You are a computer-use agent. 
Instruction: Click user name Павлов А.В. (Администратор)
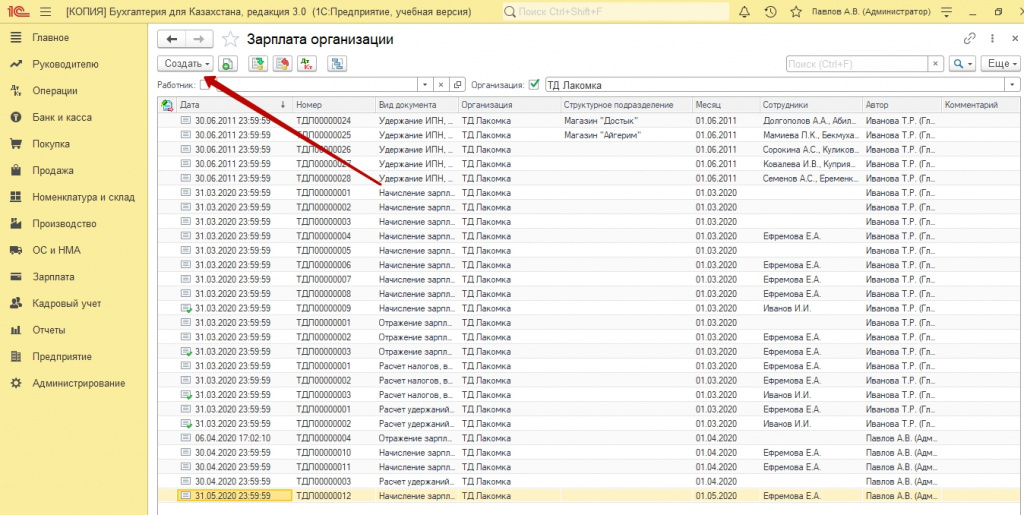click(871, 12)
